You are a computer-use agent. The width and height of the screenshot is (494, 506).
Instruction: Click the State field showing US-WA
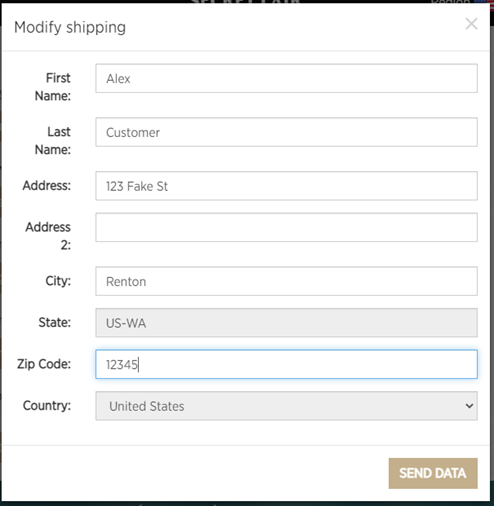pyautogui.click(x=286, y=323)
